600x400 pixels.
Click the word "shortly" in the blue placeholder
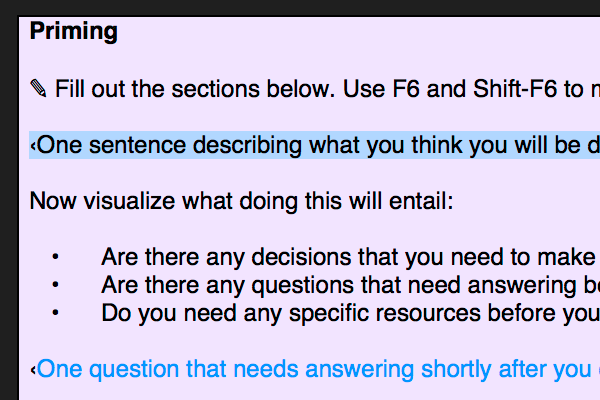click(x=456, y=370)
